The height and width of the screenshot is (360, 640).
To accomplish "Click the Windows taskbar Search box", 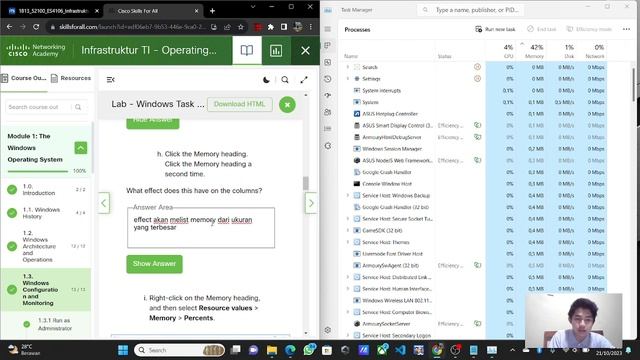I will pos(180,350).
